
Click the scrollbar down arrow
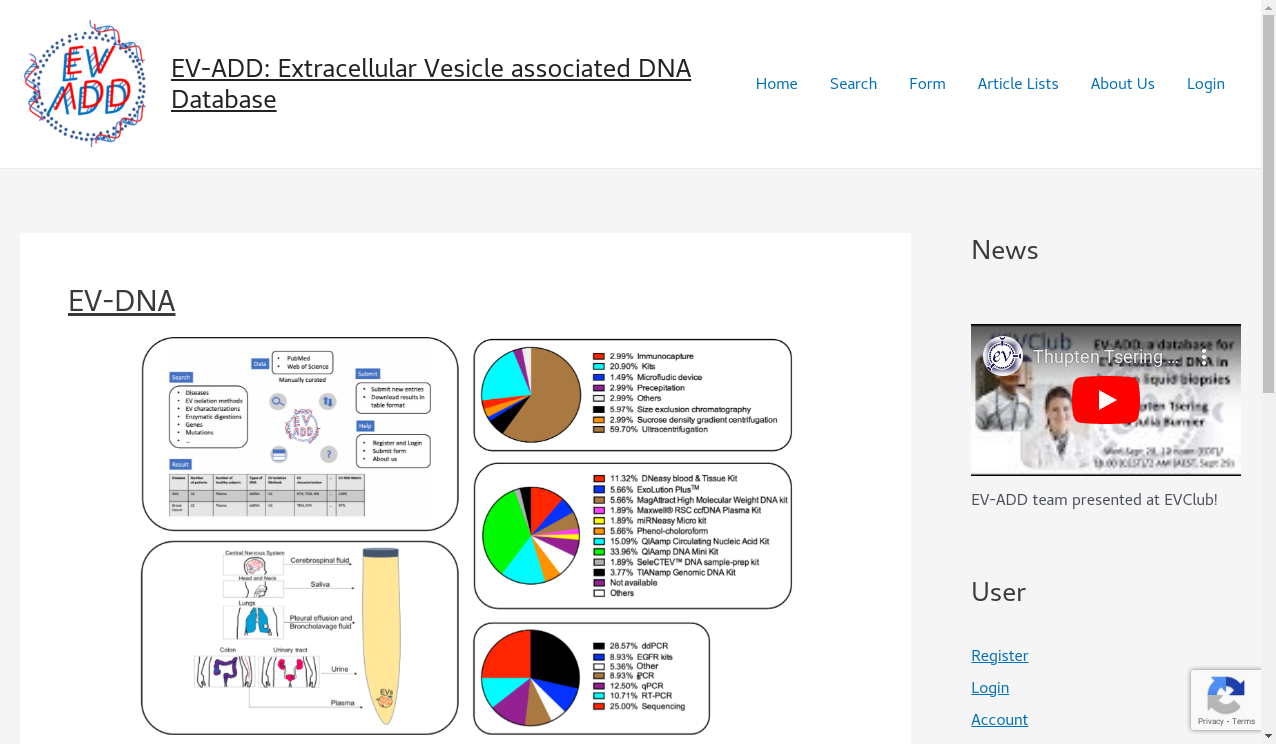coord(1268,737)
